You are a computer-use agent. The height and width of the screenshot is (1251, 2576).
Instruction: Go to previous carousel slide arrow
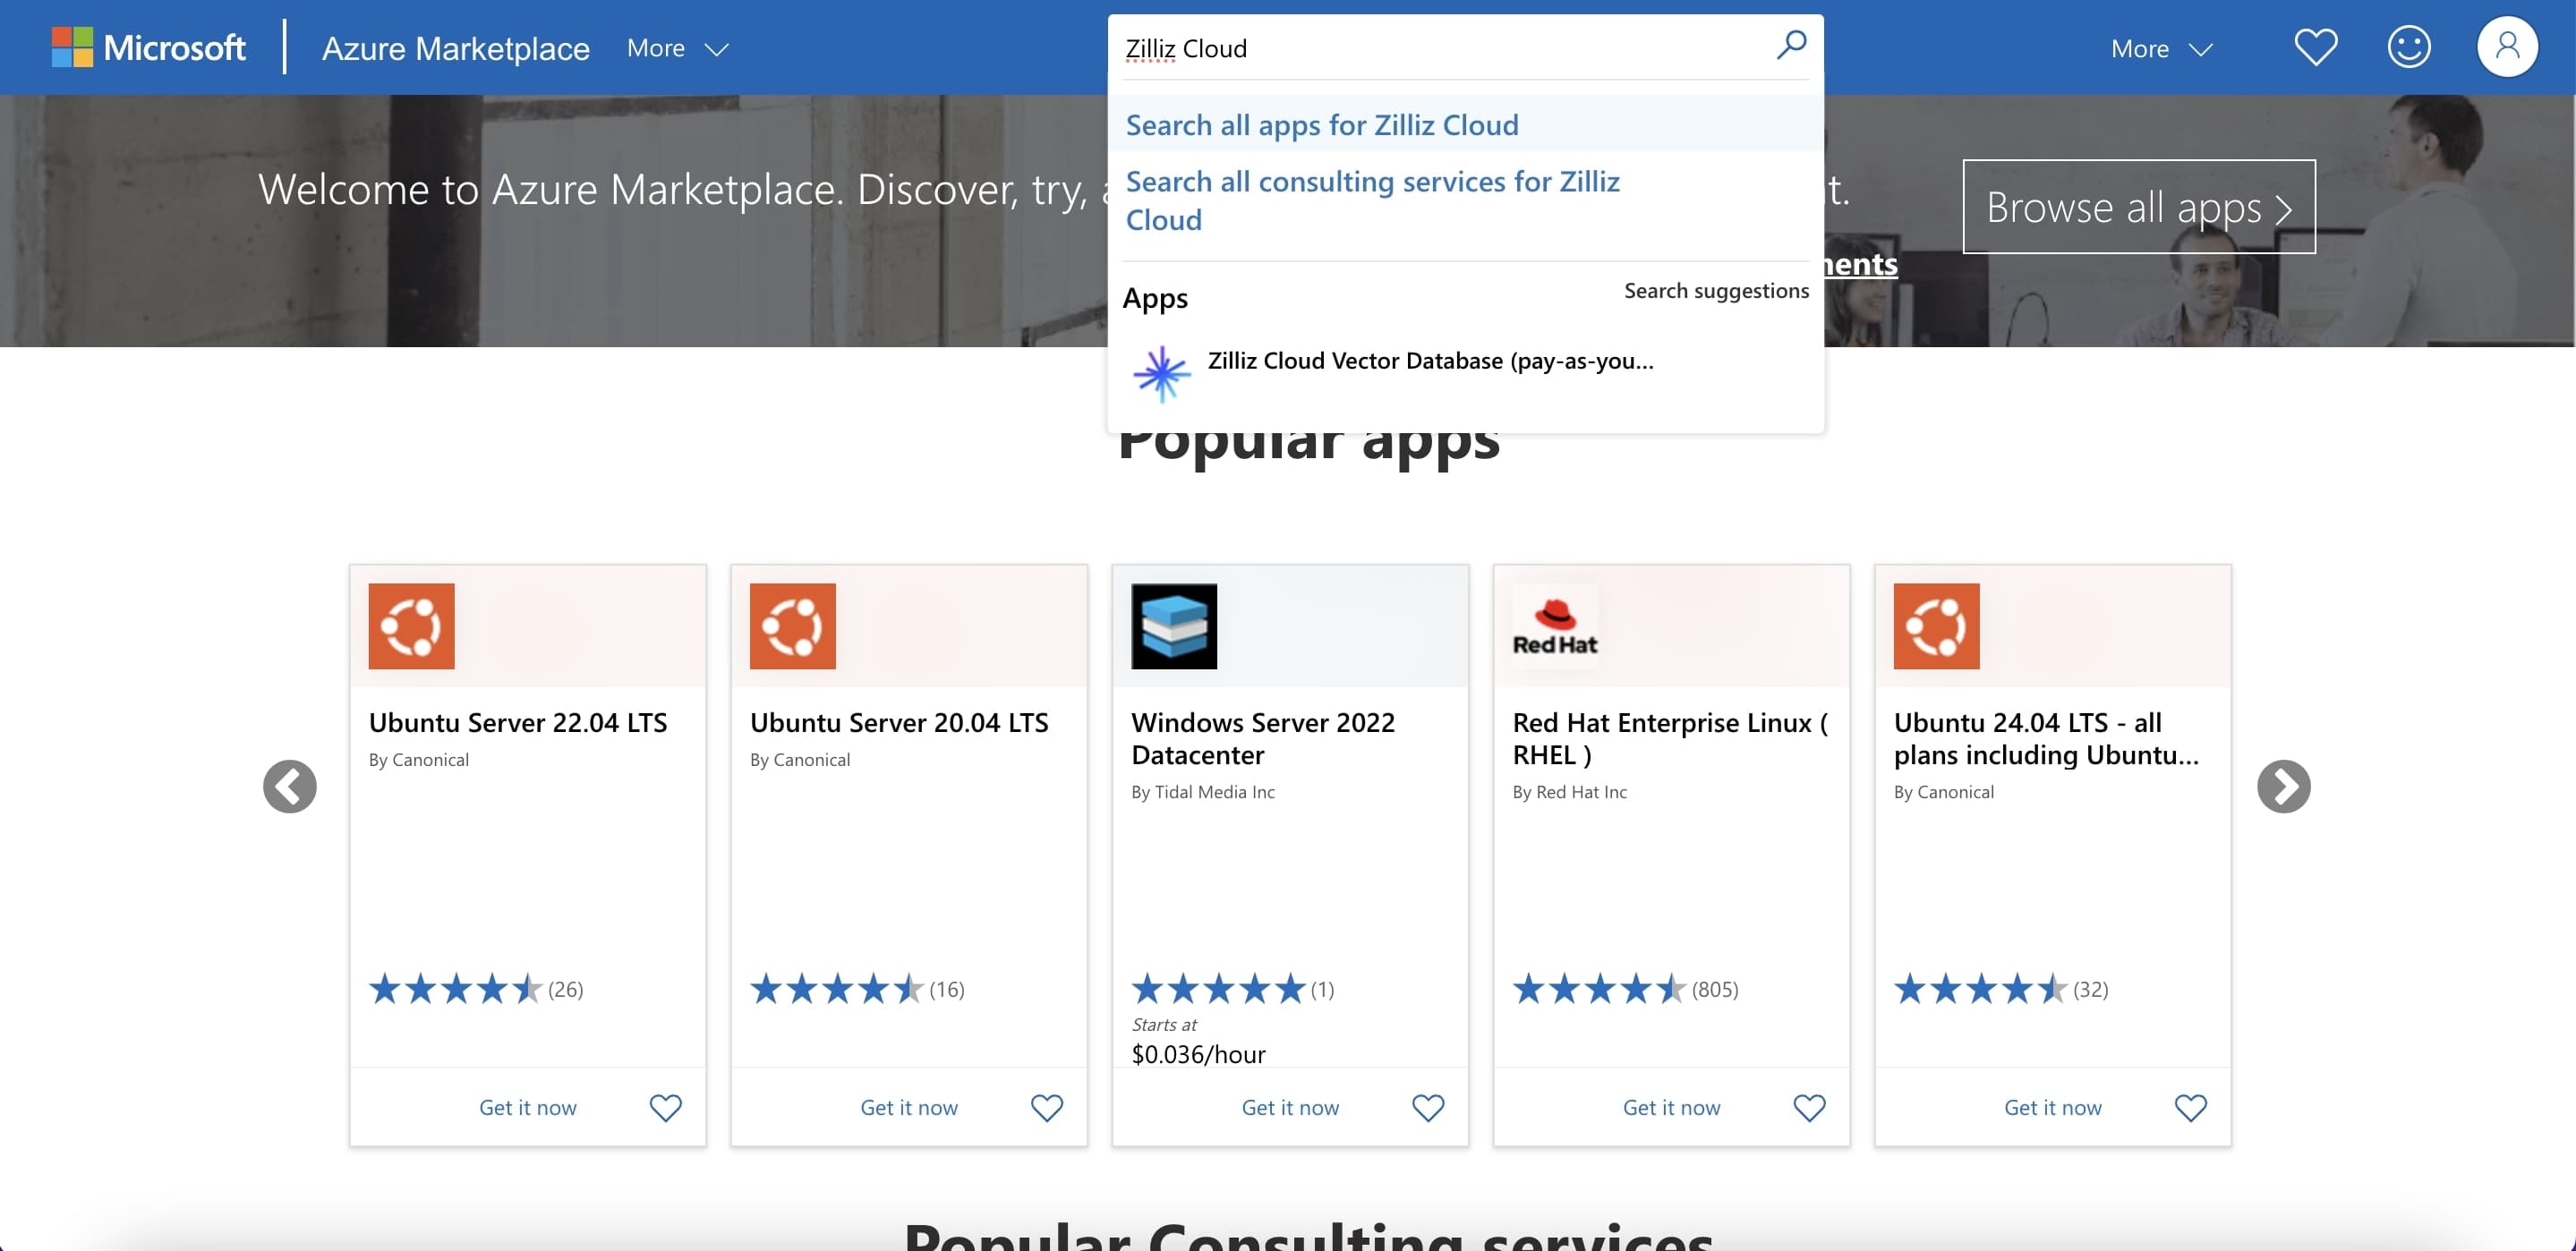click(x=290, y=786)
